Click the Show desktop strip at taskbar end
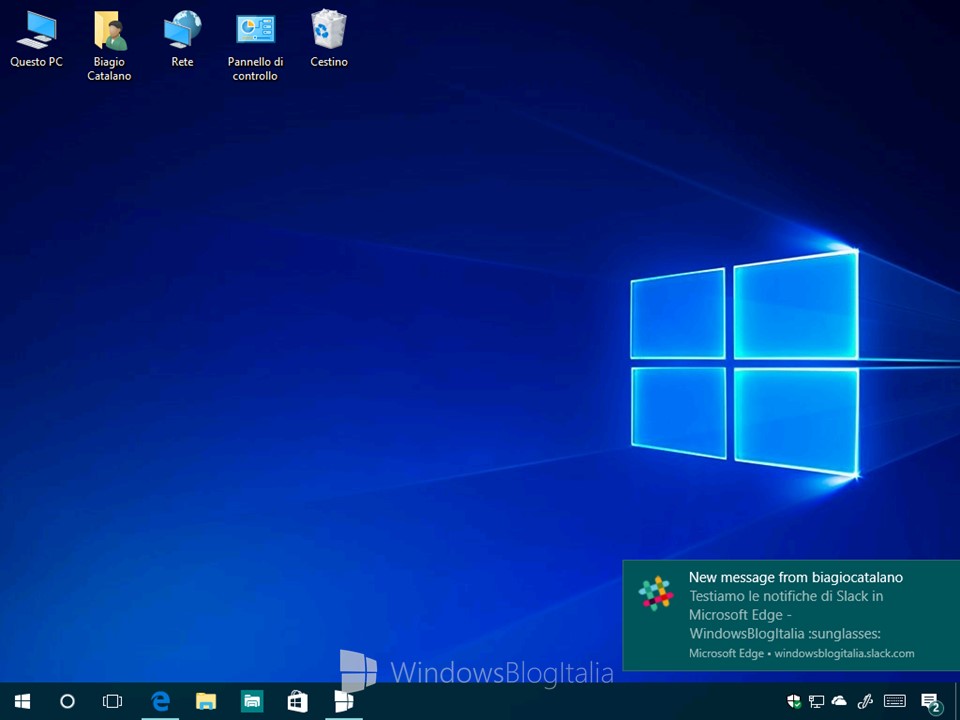This screenshot has width=960, height=720. tap(957, 702)
